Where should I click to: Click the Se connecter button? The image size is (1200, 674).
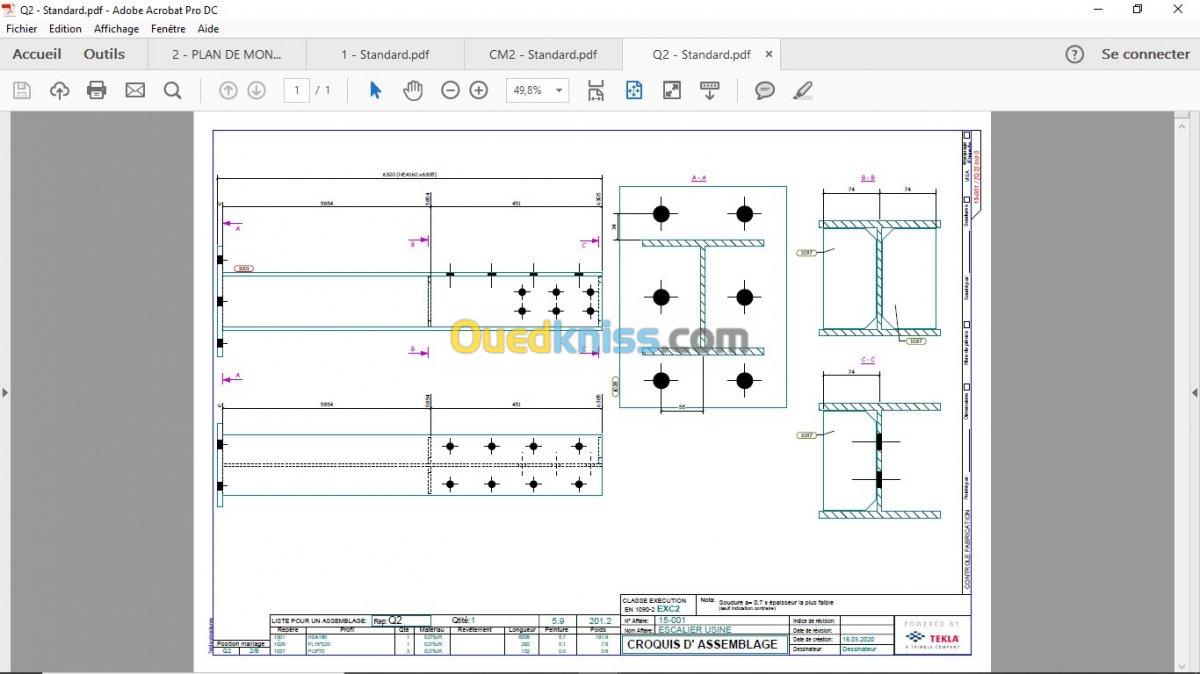[x=1146, y=55]
